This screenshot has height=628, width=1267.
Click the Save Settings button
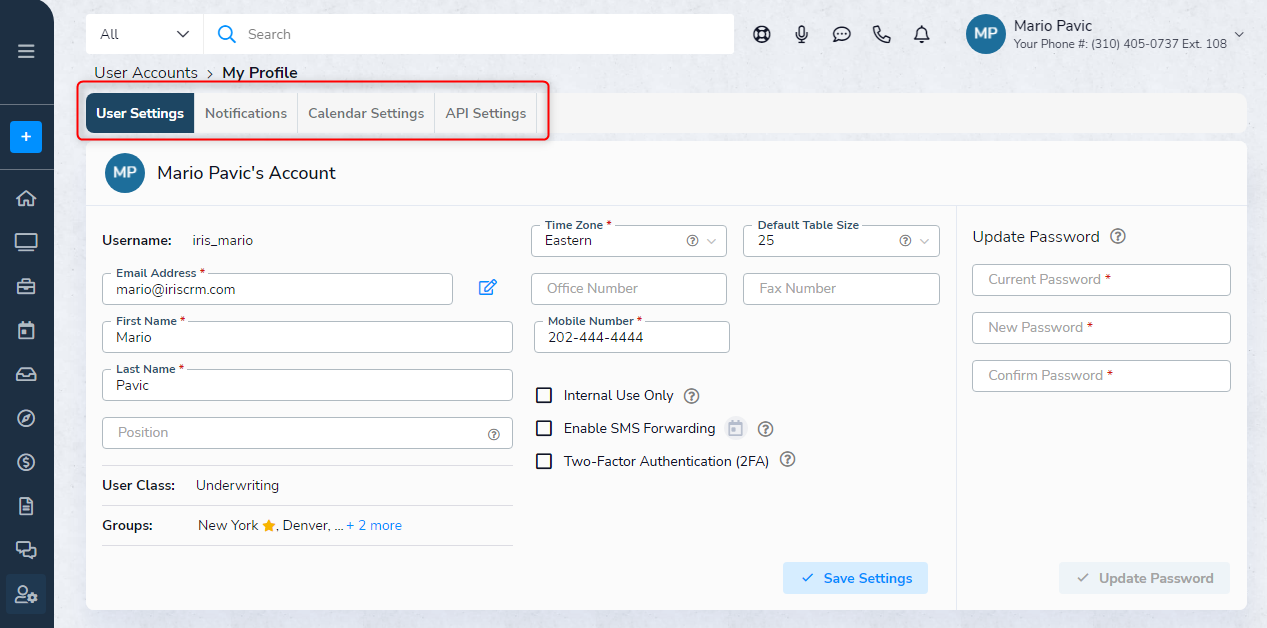[855, 578]
